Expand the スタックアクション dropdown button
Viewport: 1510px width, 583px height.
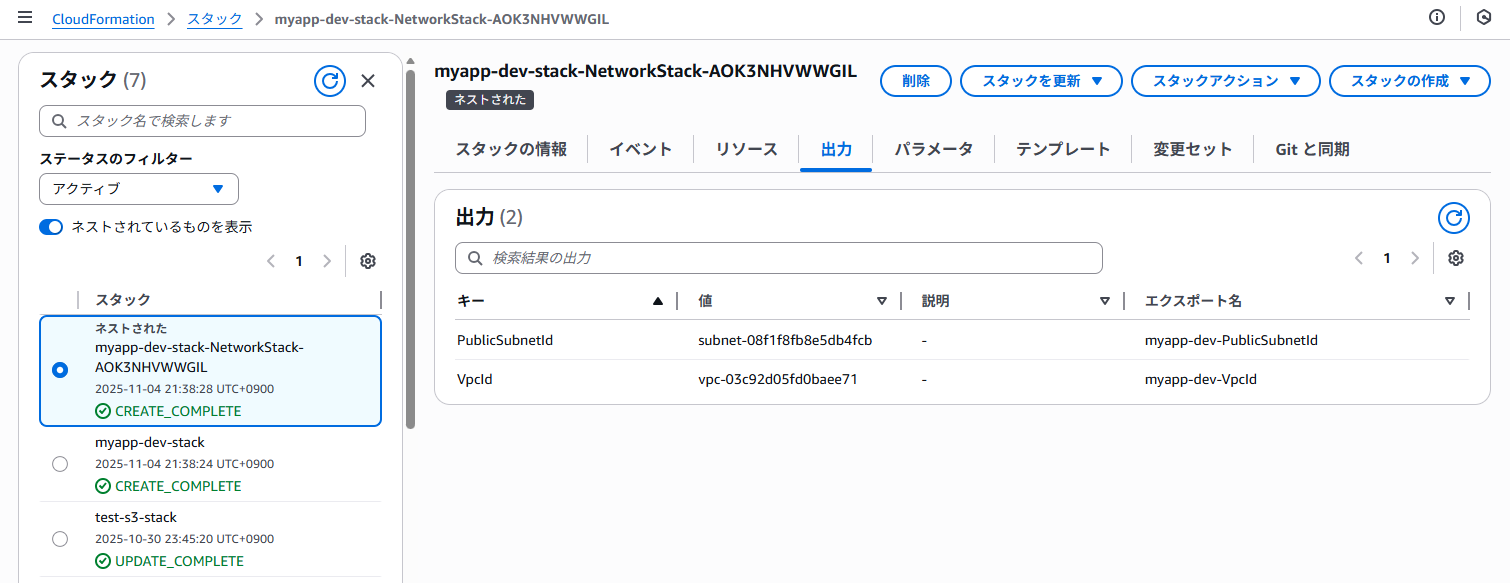click(x=1226, y=81)
